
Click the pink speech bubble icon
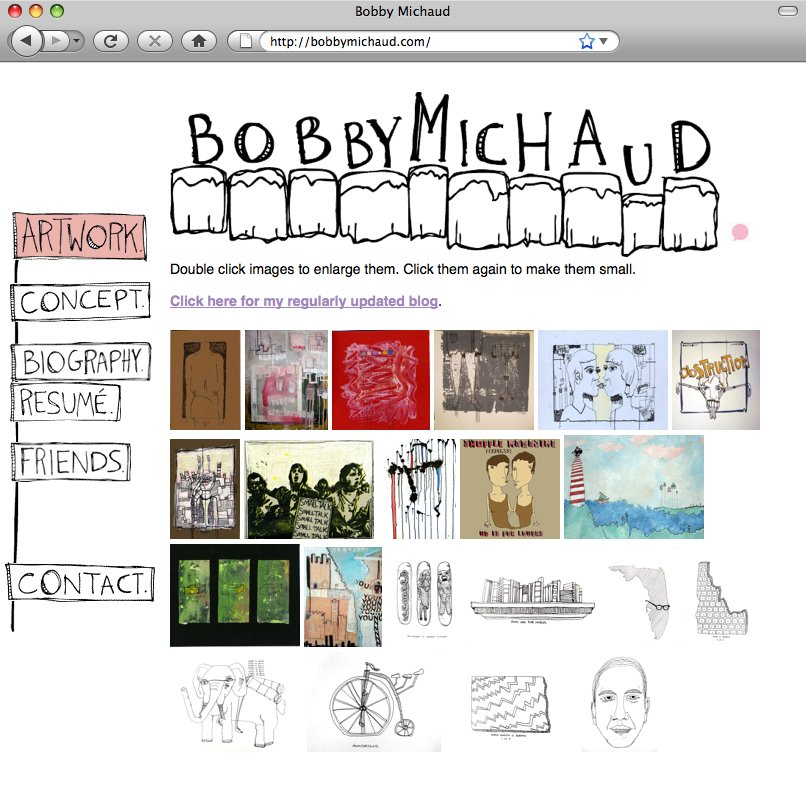739,233
